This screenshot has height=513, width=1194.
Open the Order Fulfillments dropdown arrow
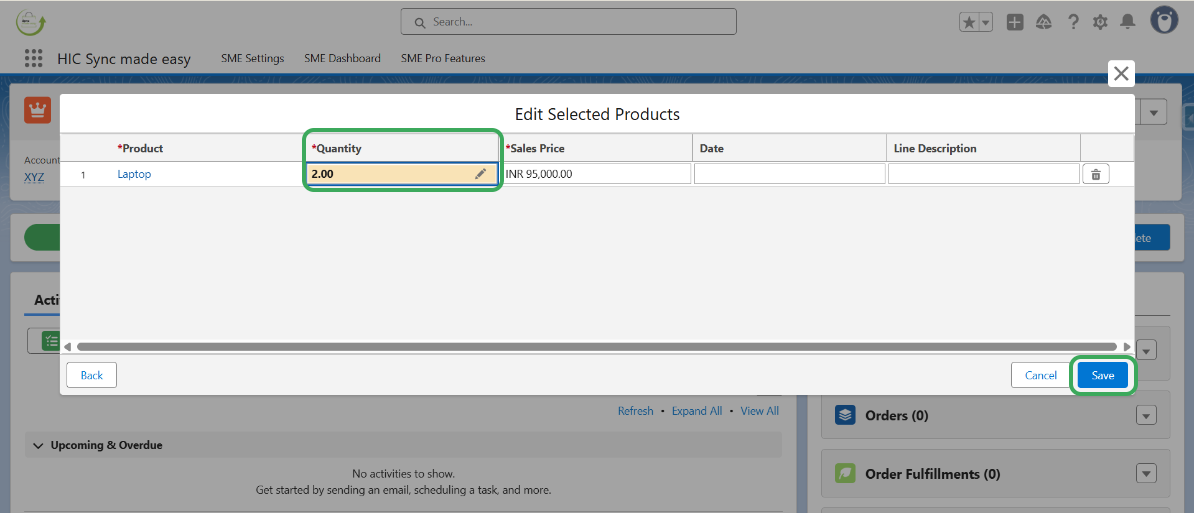pos(1146,474)
